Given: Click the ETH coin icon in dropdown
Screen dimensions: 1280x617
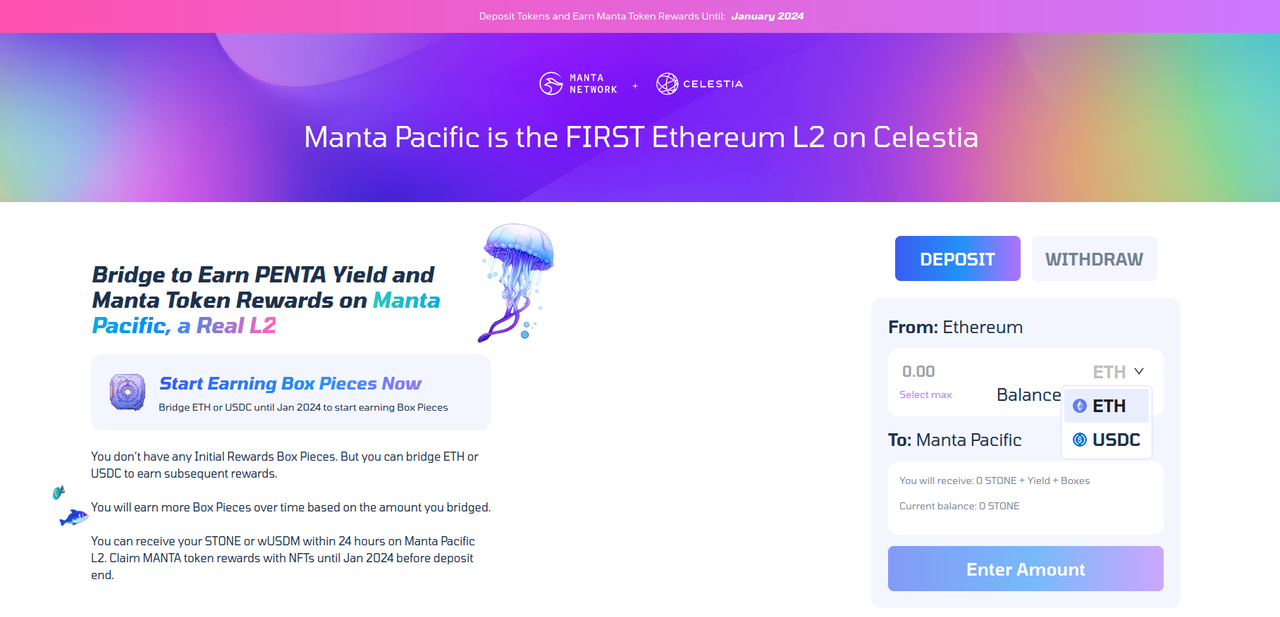Looking at the screenshot, I should 1079,406.
